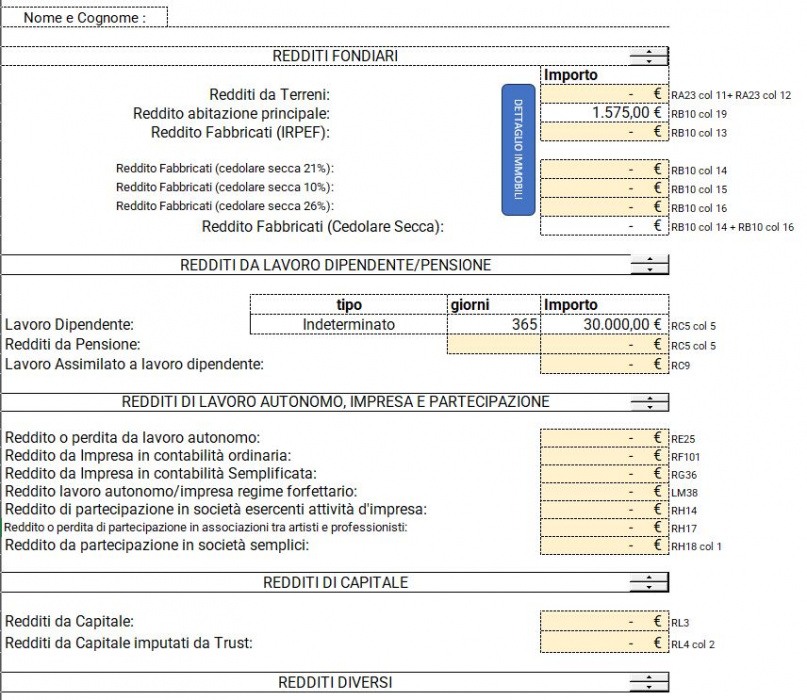
Task: Click the cedolare secca 21% amount cell
Action: point(603,169)
